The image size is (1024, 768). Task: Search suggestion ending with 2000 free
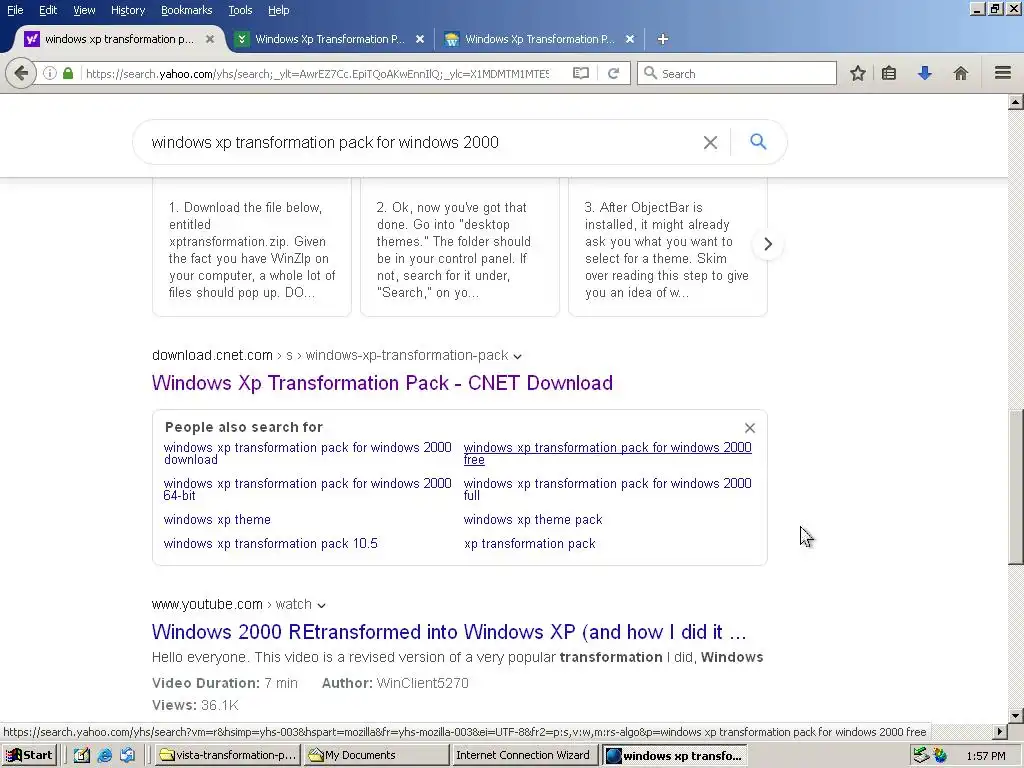click(607, 453)
